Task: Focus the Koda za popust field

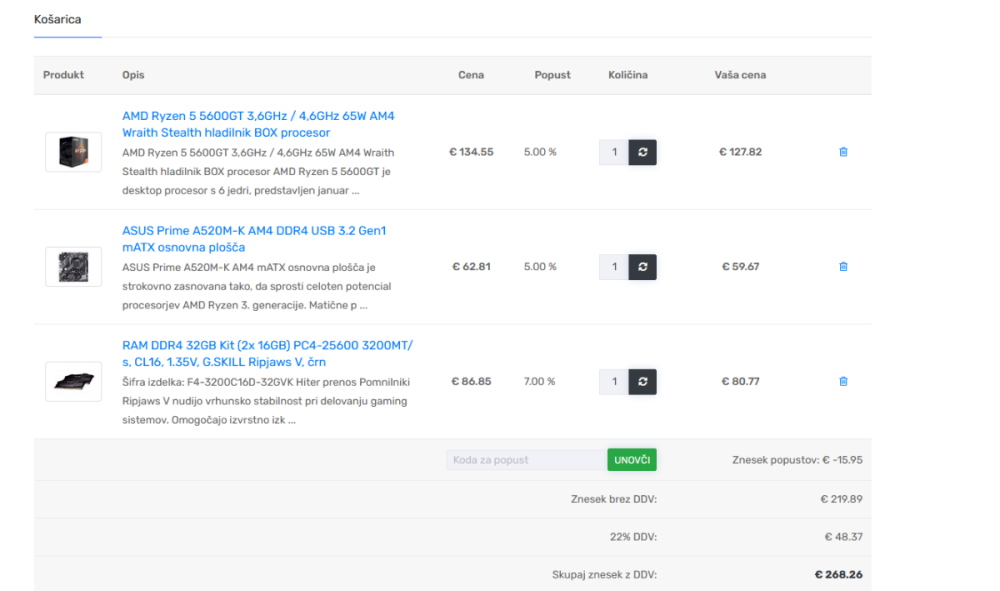Action: pyautogui.click(x=526, y=460)
